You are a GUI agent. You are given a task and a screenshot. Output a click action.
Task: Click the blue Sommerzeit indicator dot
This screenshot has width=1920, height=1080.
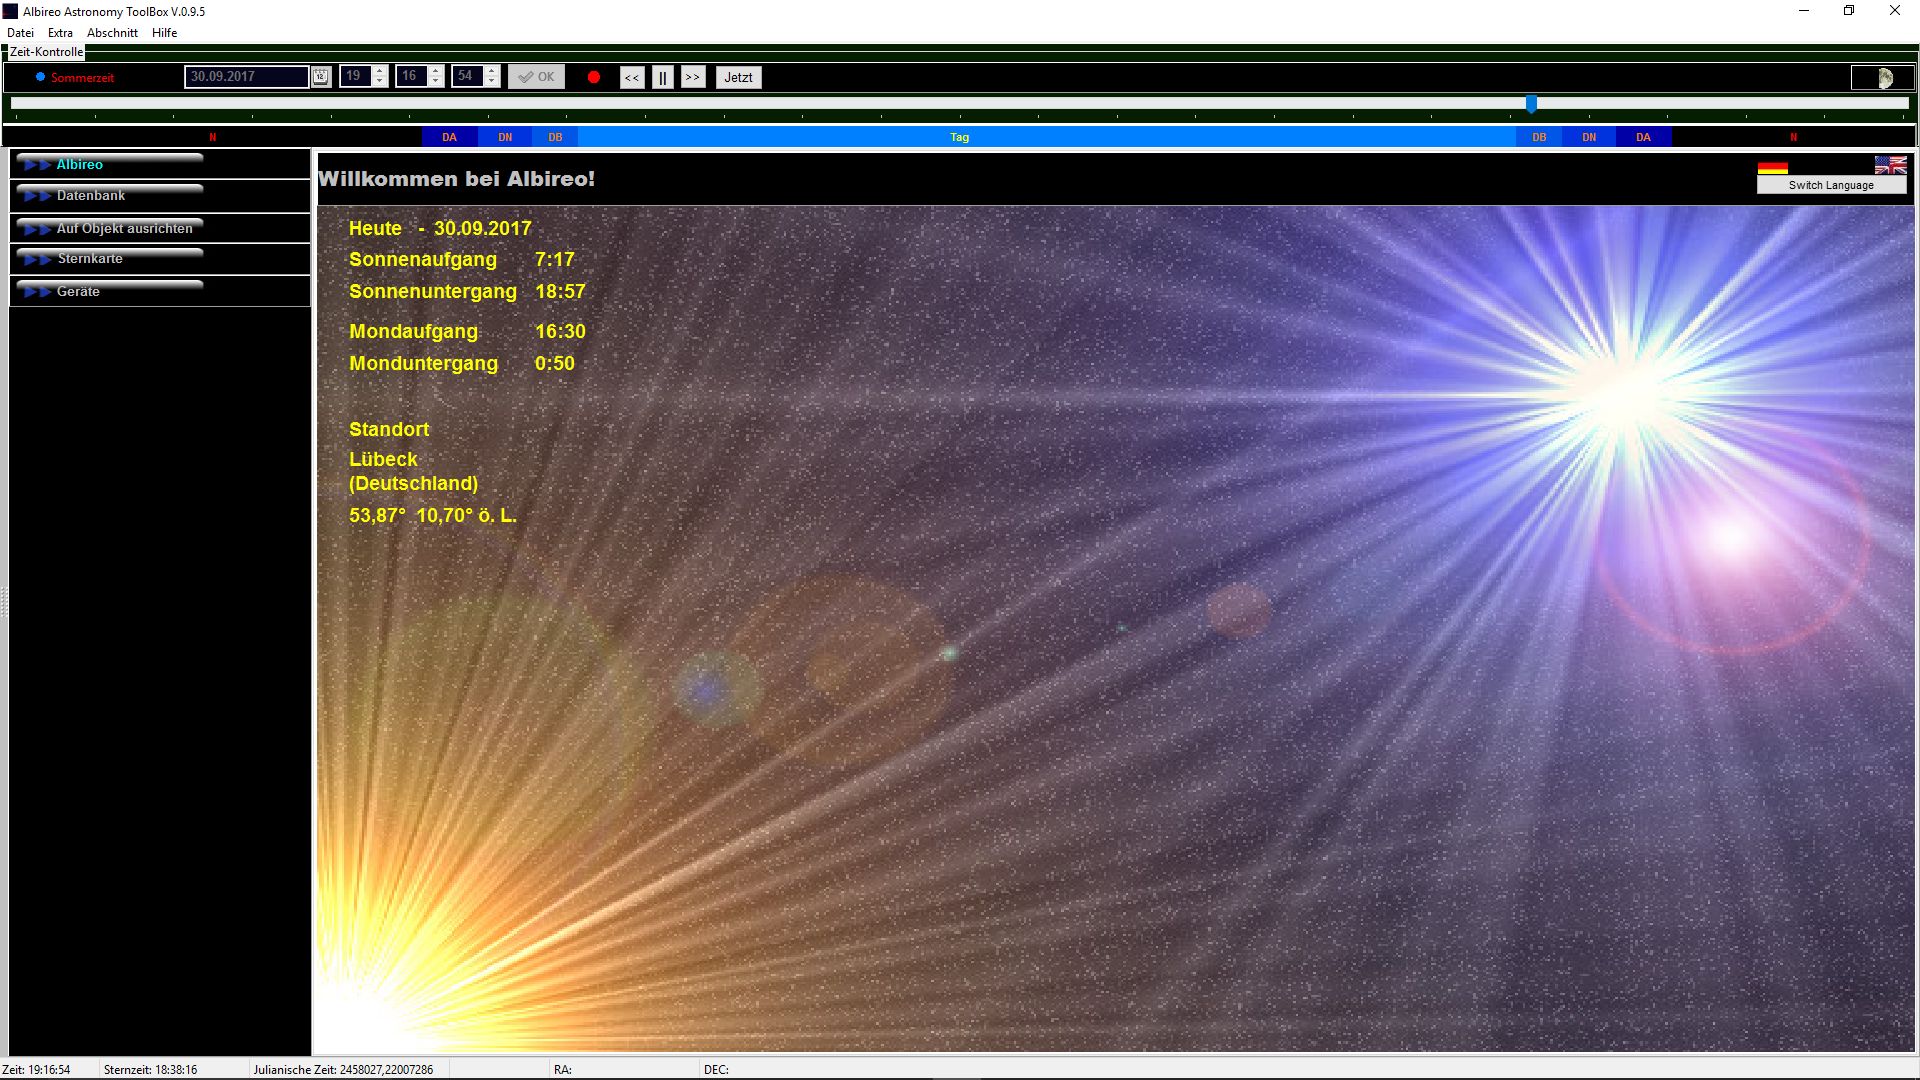pyautogui.click(x=40, y=77)
